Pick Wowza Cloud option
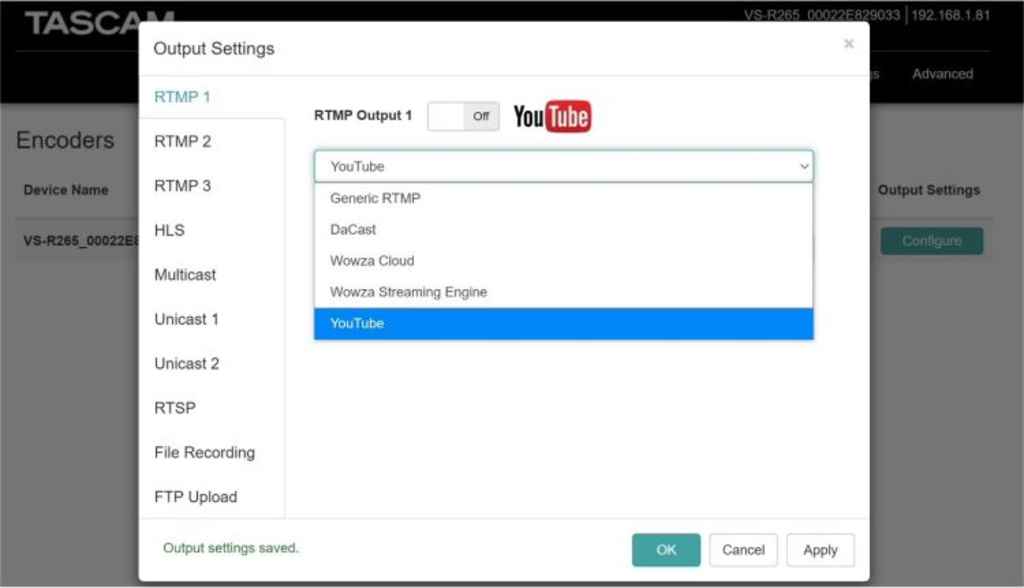Image resolution: width=1024 pixels, height=588 pixels. [564, 261]
